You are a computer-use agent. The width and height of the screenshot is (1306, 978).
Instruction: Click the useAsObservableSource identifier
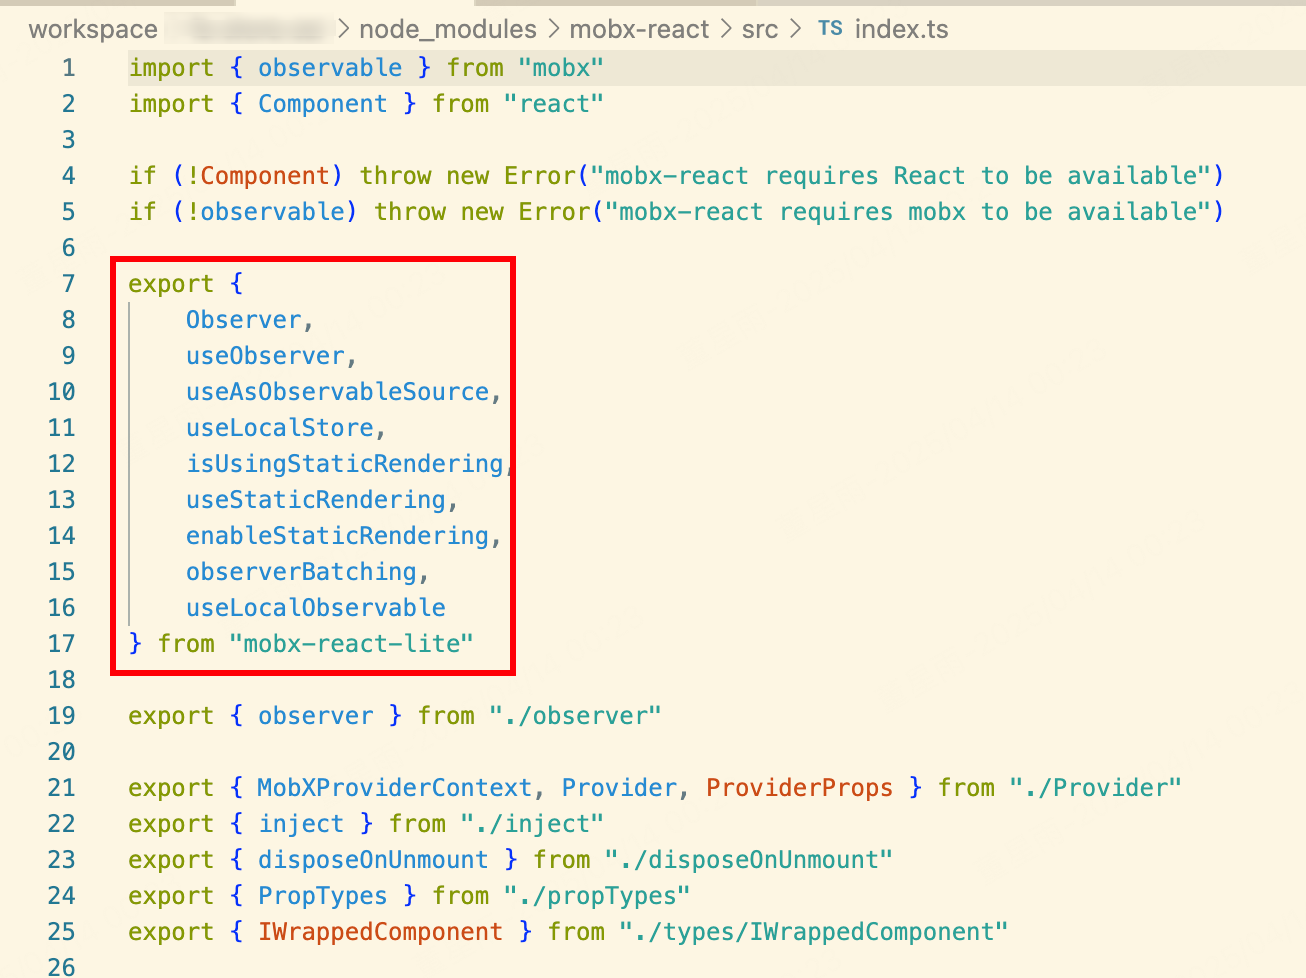point(337,392)
